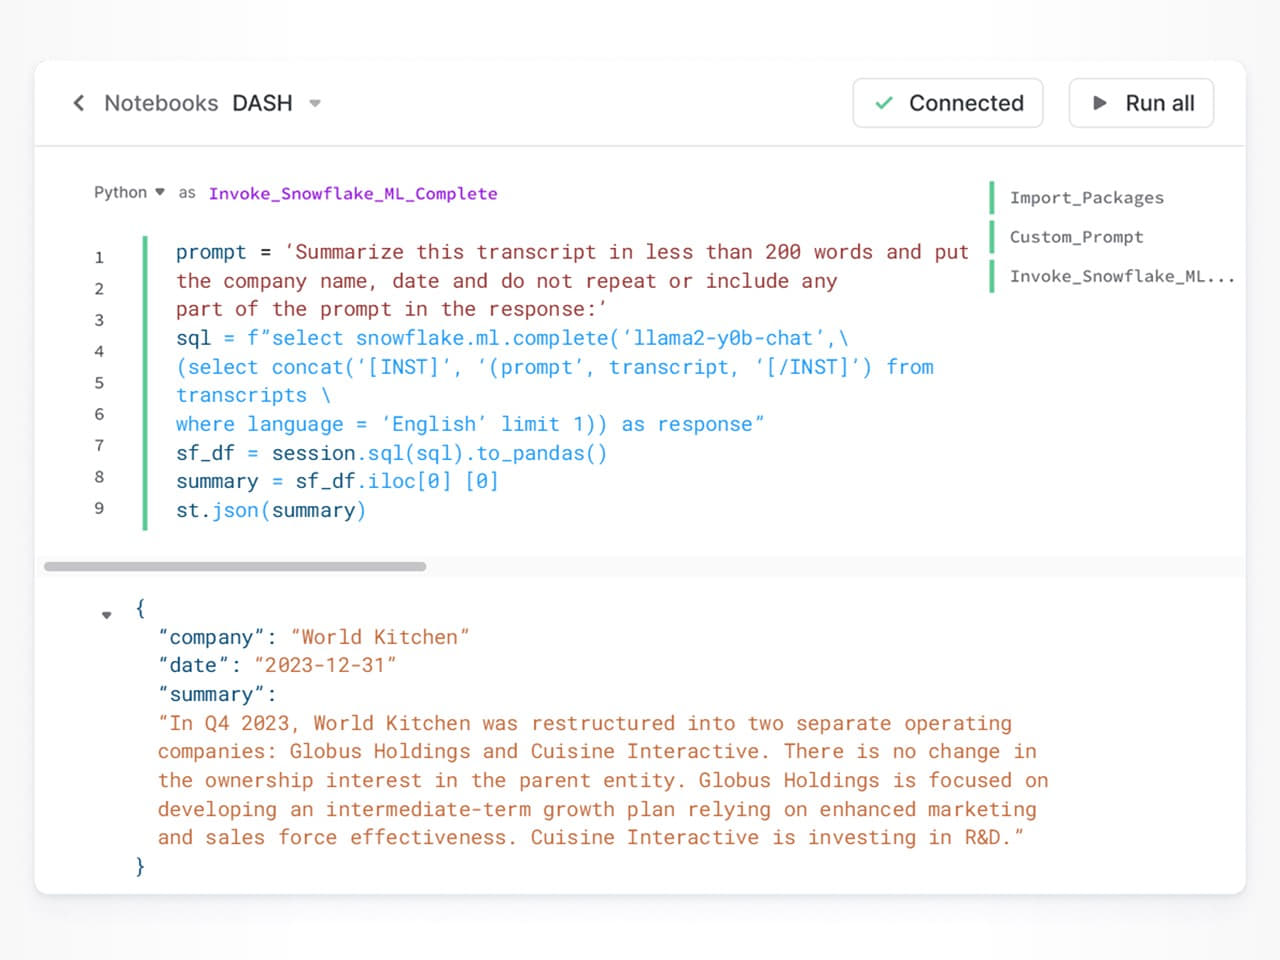Image resolution: width=1280 pixels, height=960 pixels.
Task: Collapse the JSON output triangle
Action: tap(107, 614)
